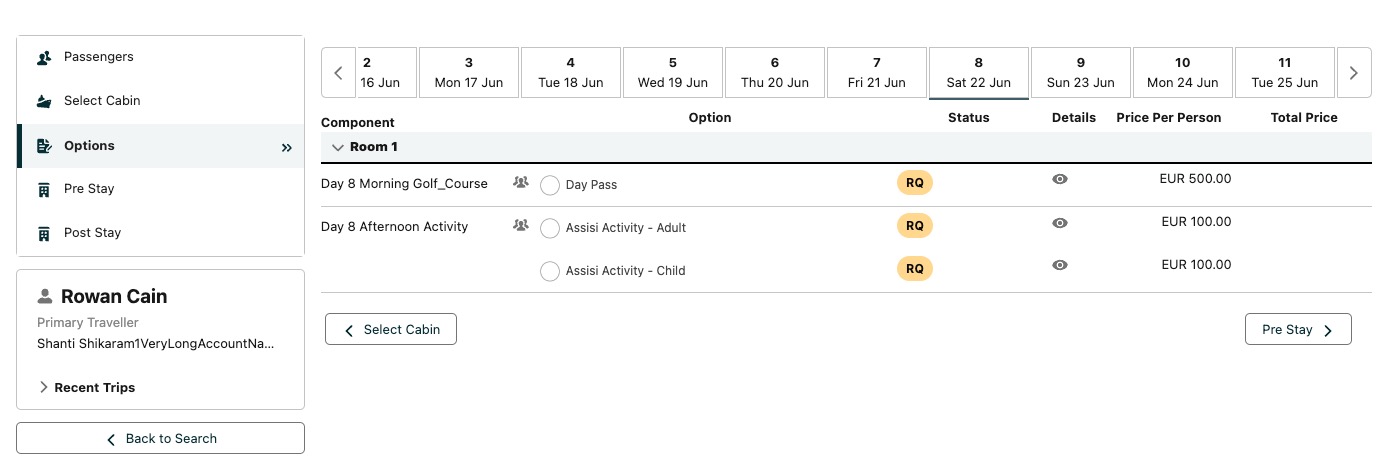View details for Assisi Activity - Adult
This screenshot has height=467, width=1378.
coord(1060,223)
